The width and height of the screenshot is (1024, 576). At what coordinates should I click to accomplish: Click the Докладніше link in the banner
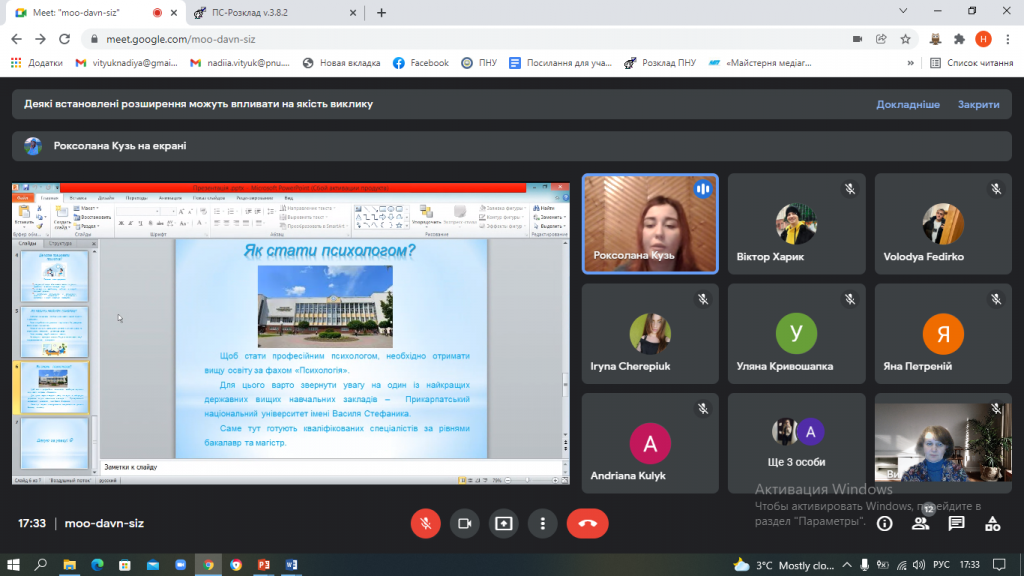[907, 104]
